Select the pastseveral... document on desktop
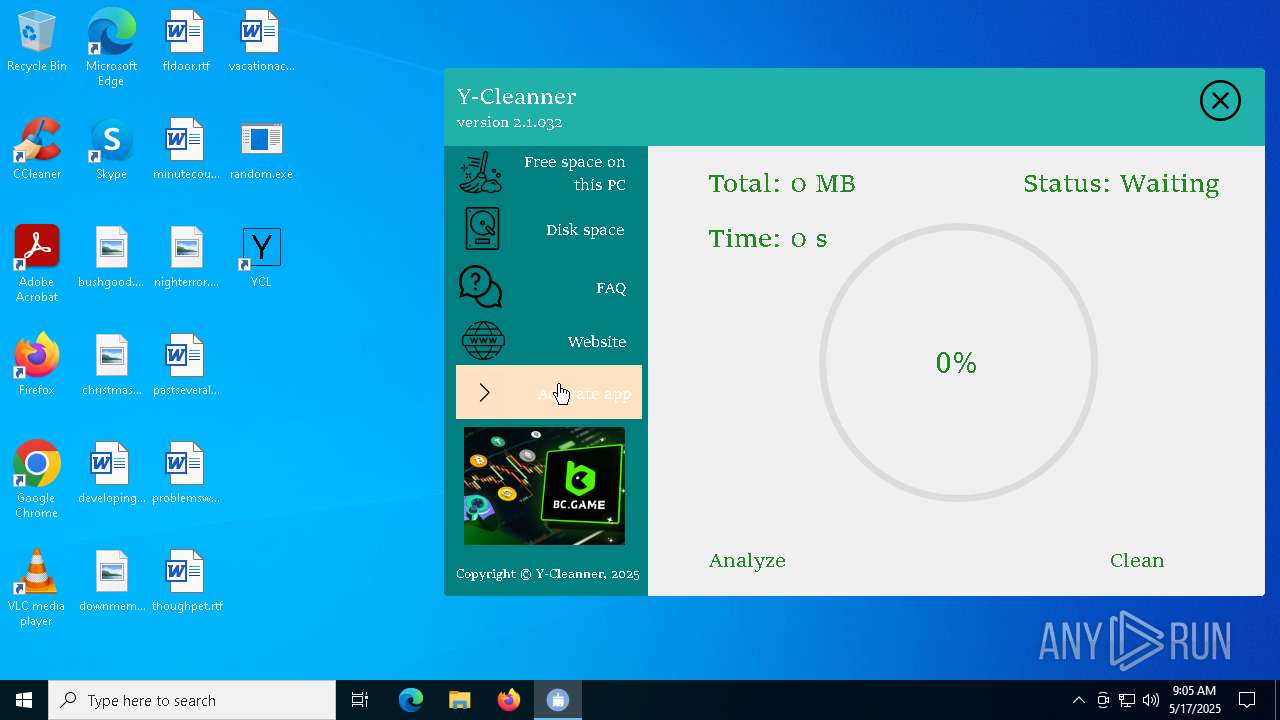Image resolution: width=1280 pixels, height=720 pixels. [x=186, y=366]
